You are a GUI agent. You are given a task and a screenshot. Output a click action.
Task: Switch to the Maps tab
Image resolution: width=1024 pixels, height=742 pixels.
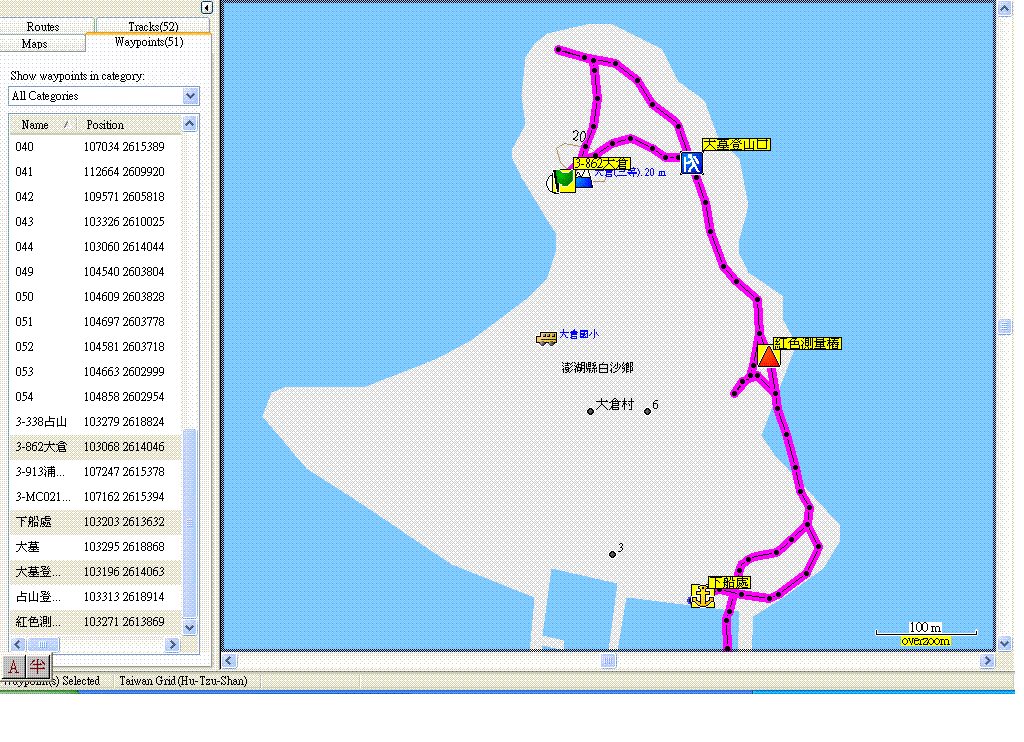(35, 44)
